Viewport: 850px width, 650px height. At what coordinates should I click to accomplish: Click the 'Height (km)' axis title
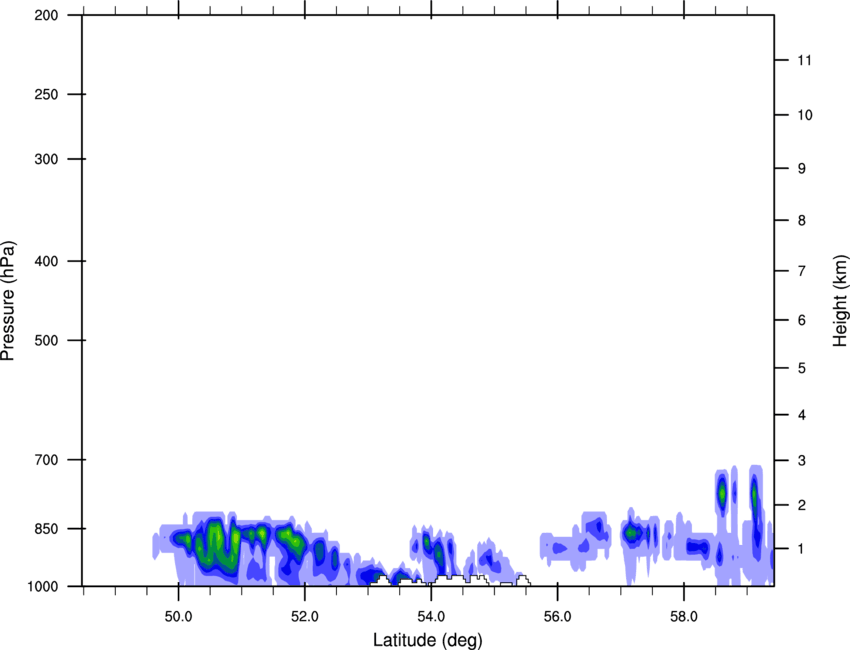pyautogui.click(x=840, y=301)
